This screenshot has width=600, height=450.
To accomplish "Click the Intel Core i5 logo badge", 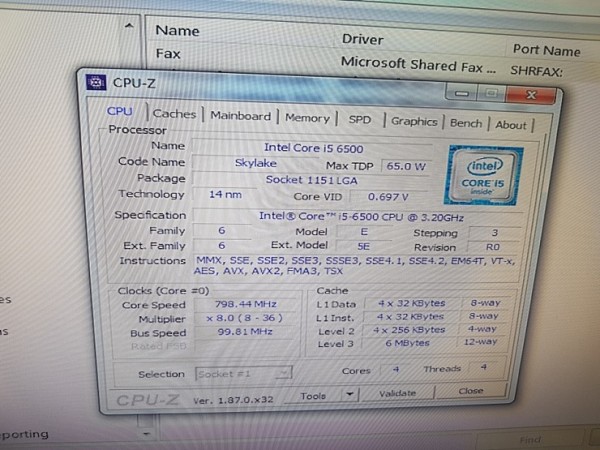I will tap(483, 176).
